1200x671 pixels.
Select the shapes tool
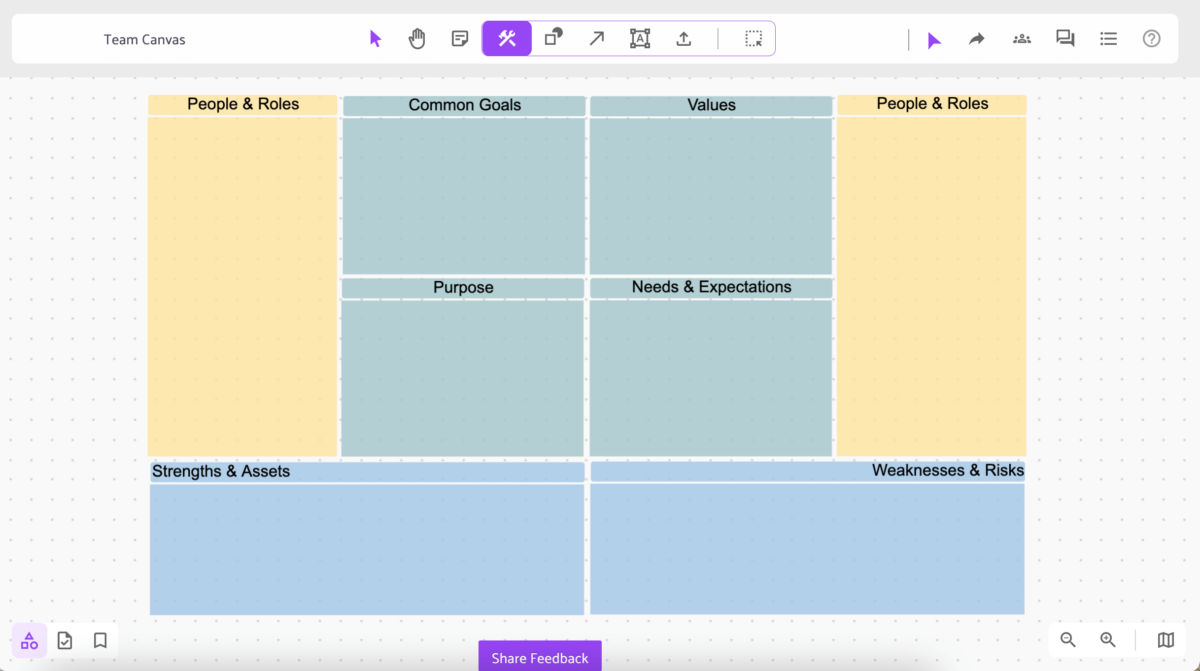pyautogui.click(x=552, y=38)
